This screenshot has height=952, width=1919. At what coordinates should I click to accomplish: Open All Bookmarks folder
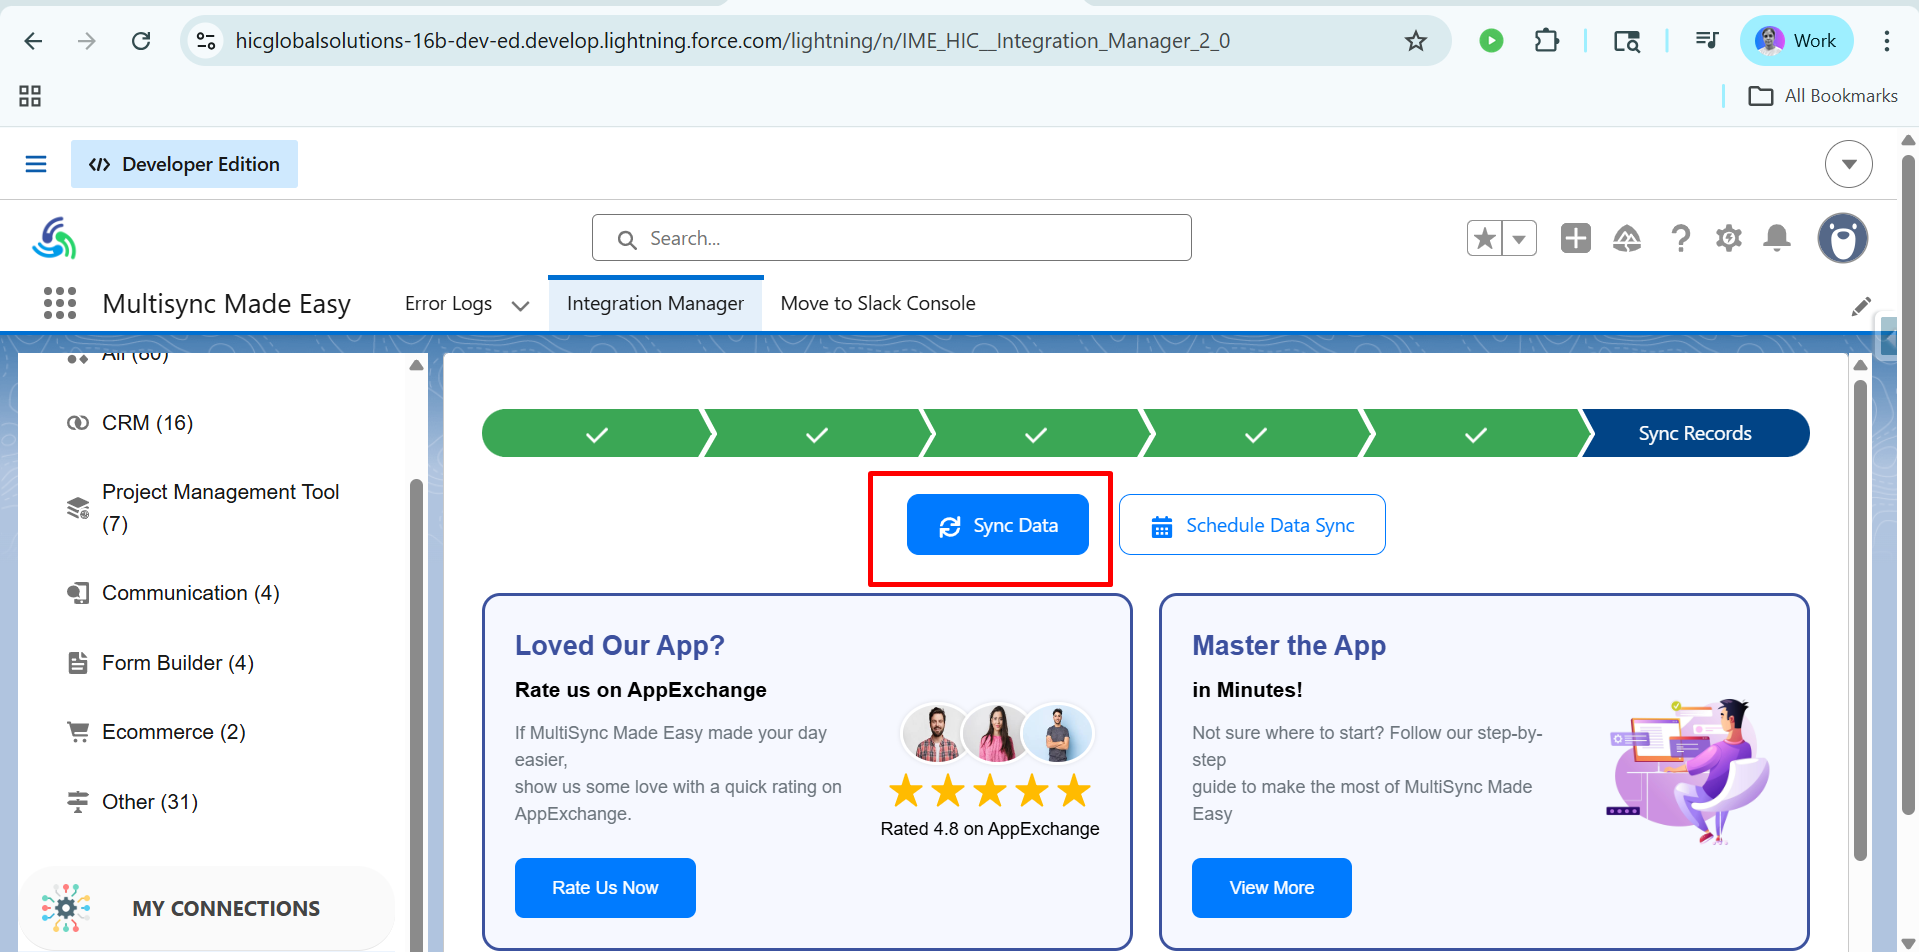coord(1822,96)
